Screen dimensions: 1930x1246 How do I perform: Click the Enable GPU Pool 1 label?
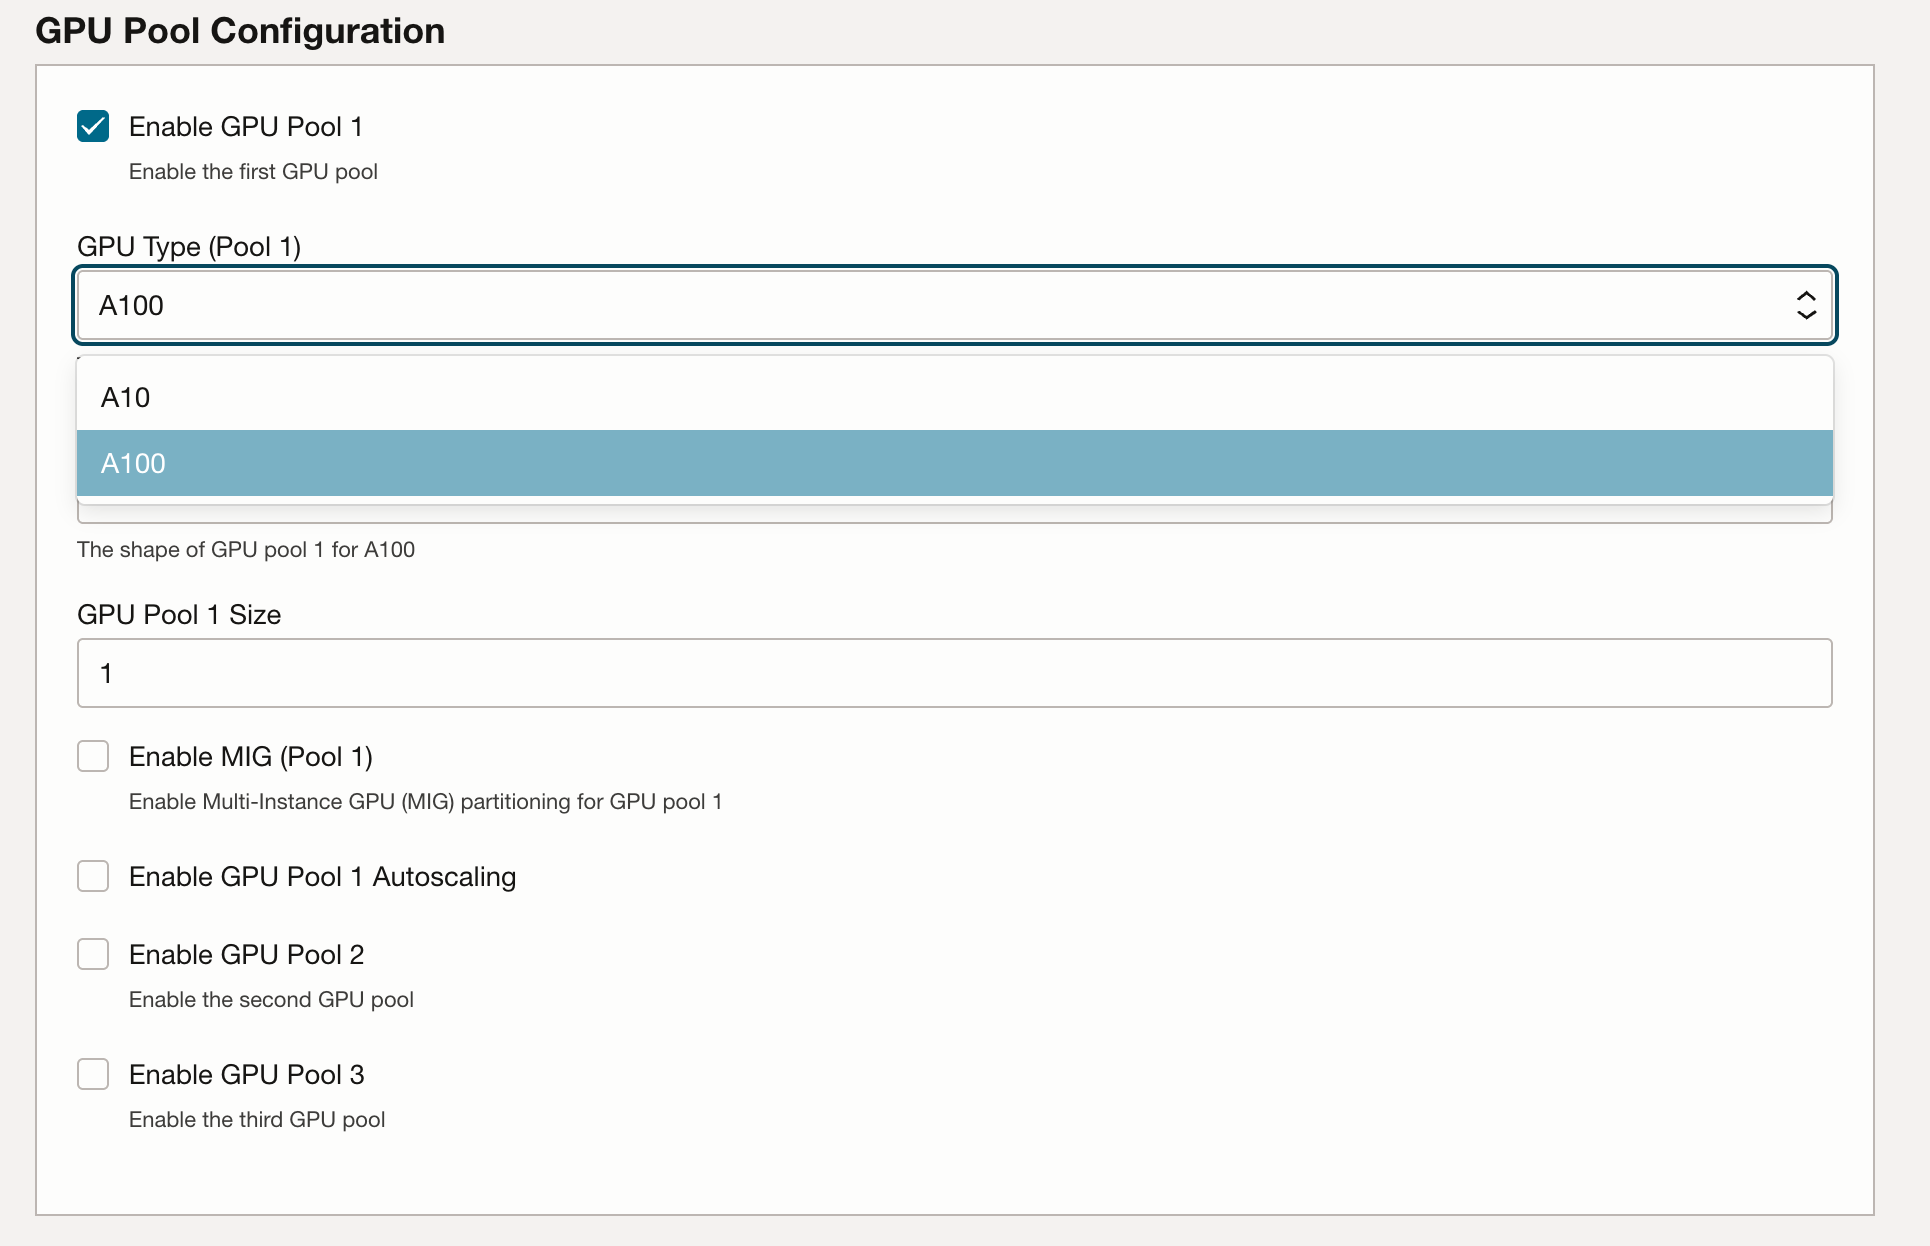(x=245, y=126)
